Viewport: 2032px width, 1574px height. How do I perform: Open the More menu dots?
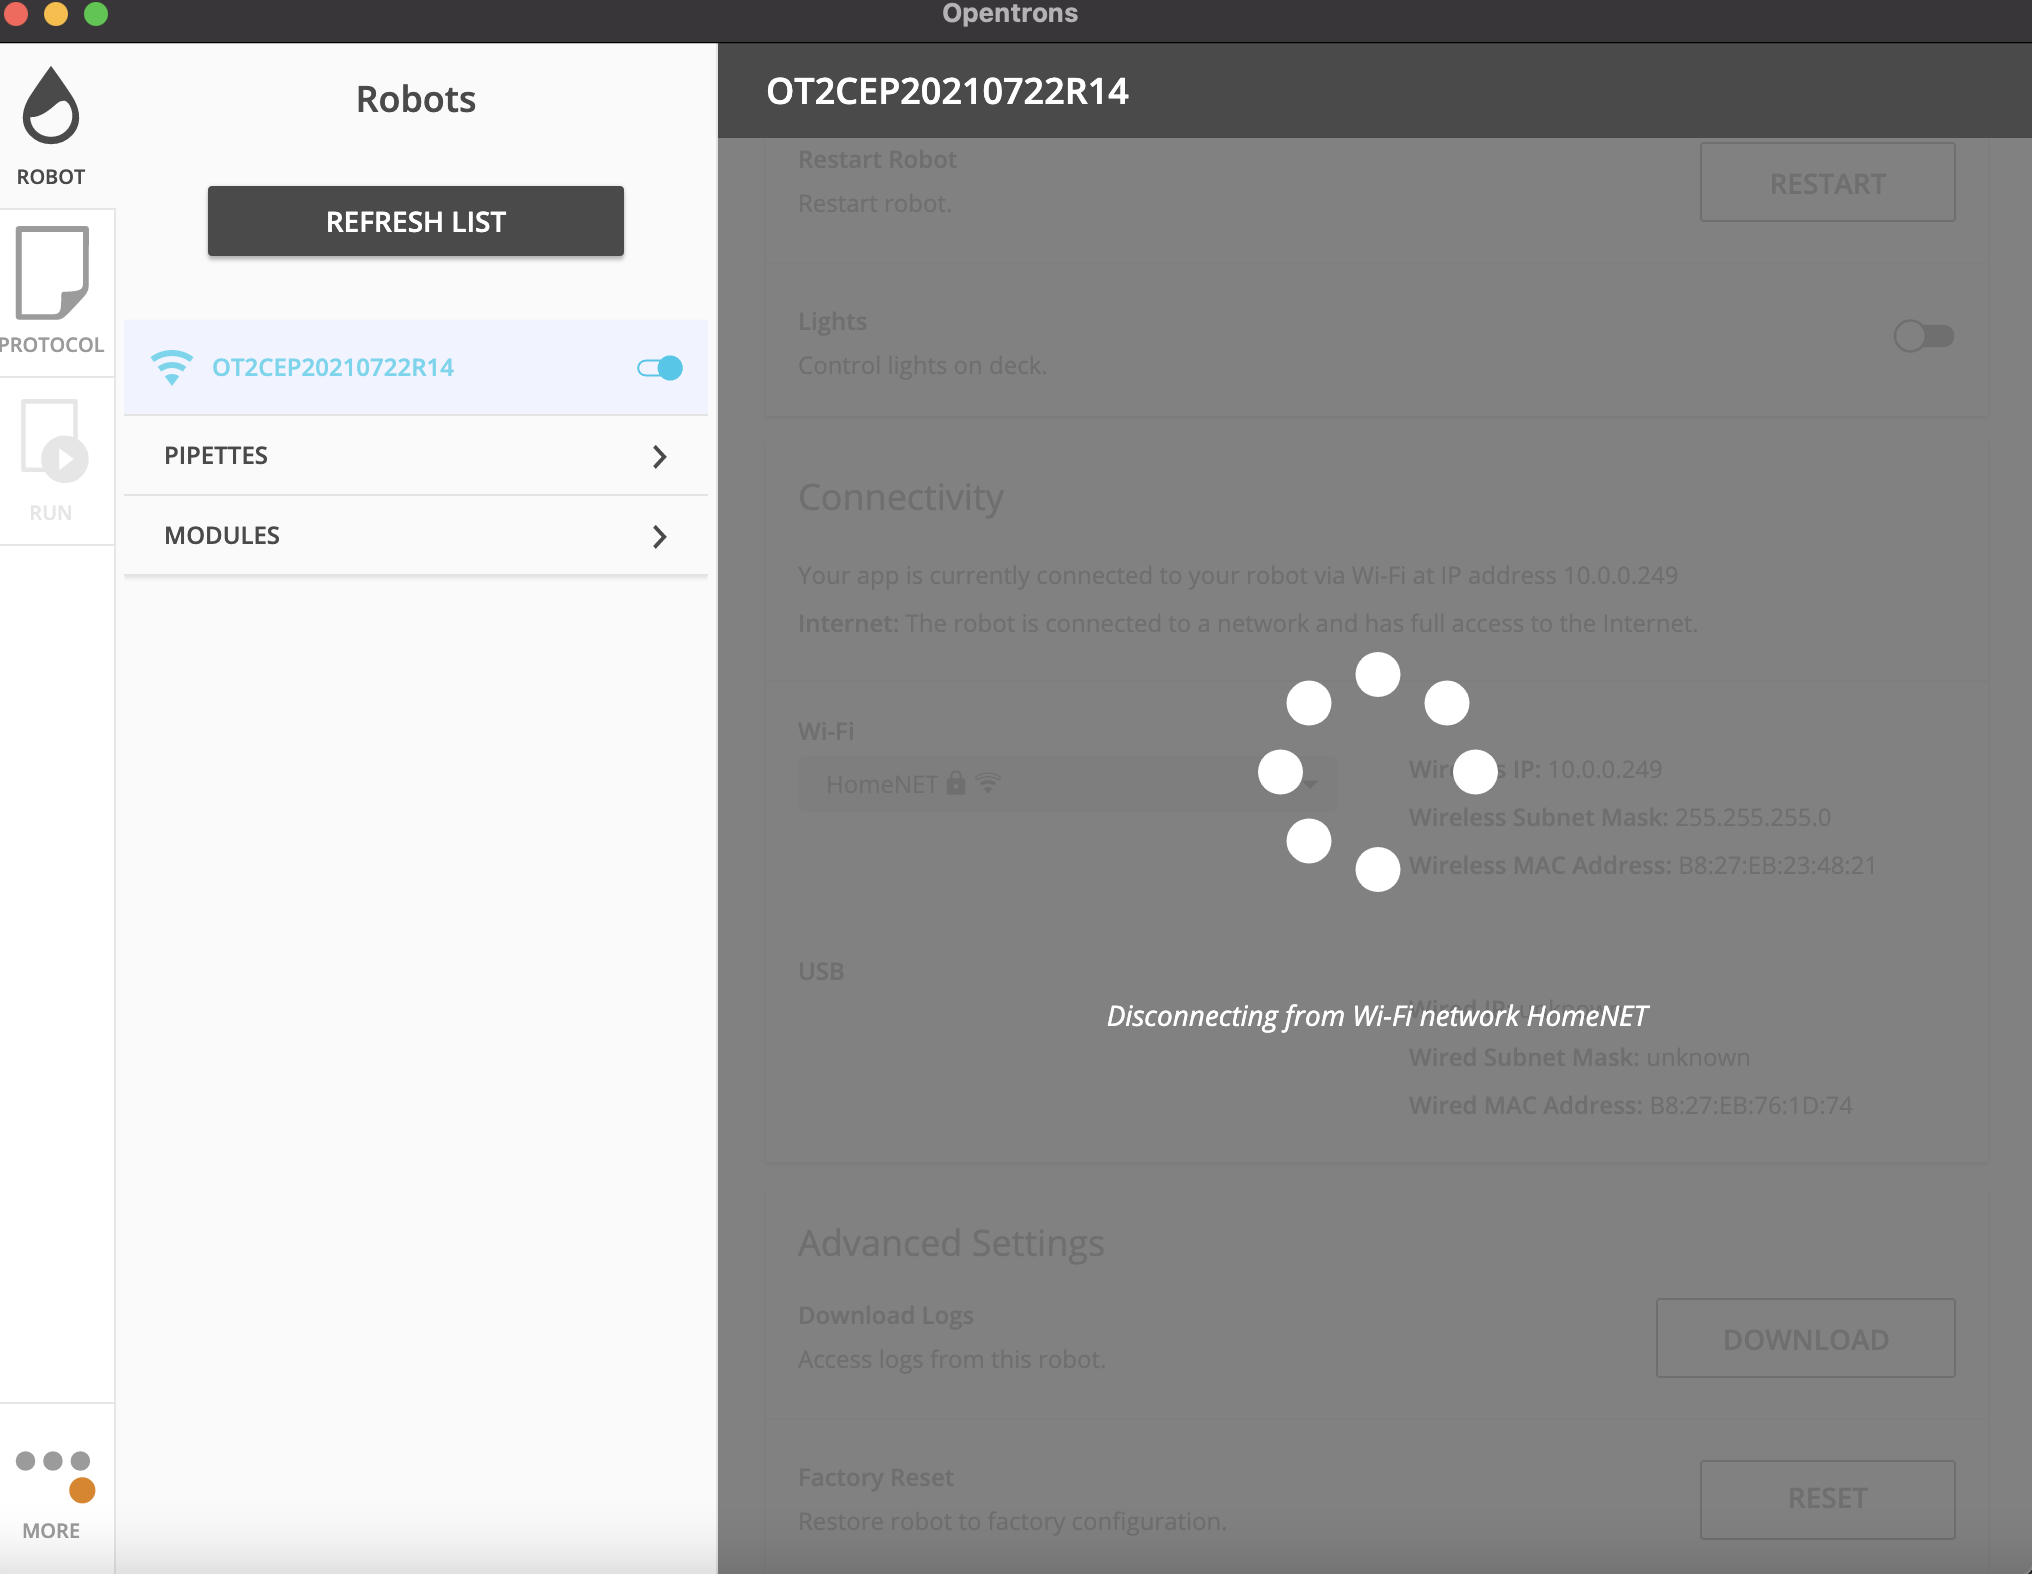[53, 1461]
